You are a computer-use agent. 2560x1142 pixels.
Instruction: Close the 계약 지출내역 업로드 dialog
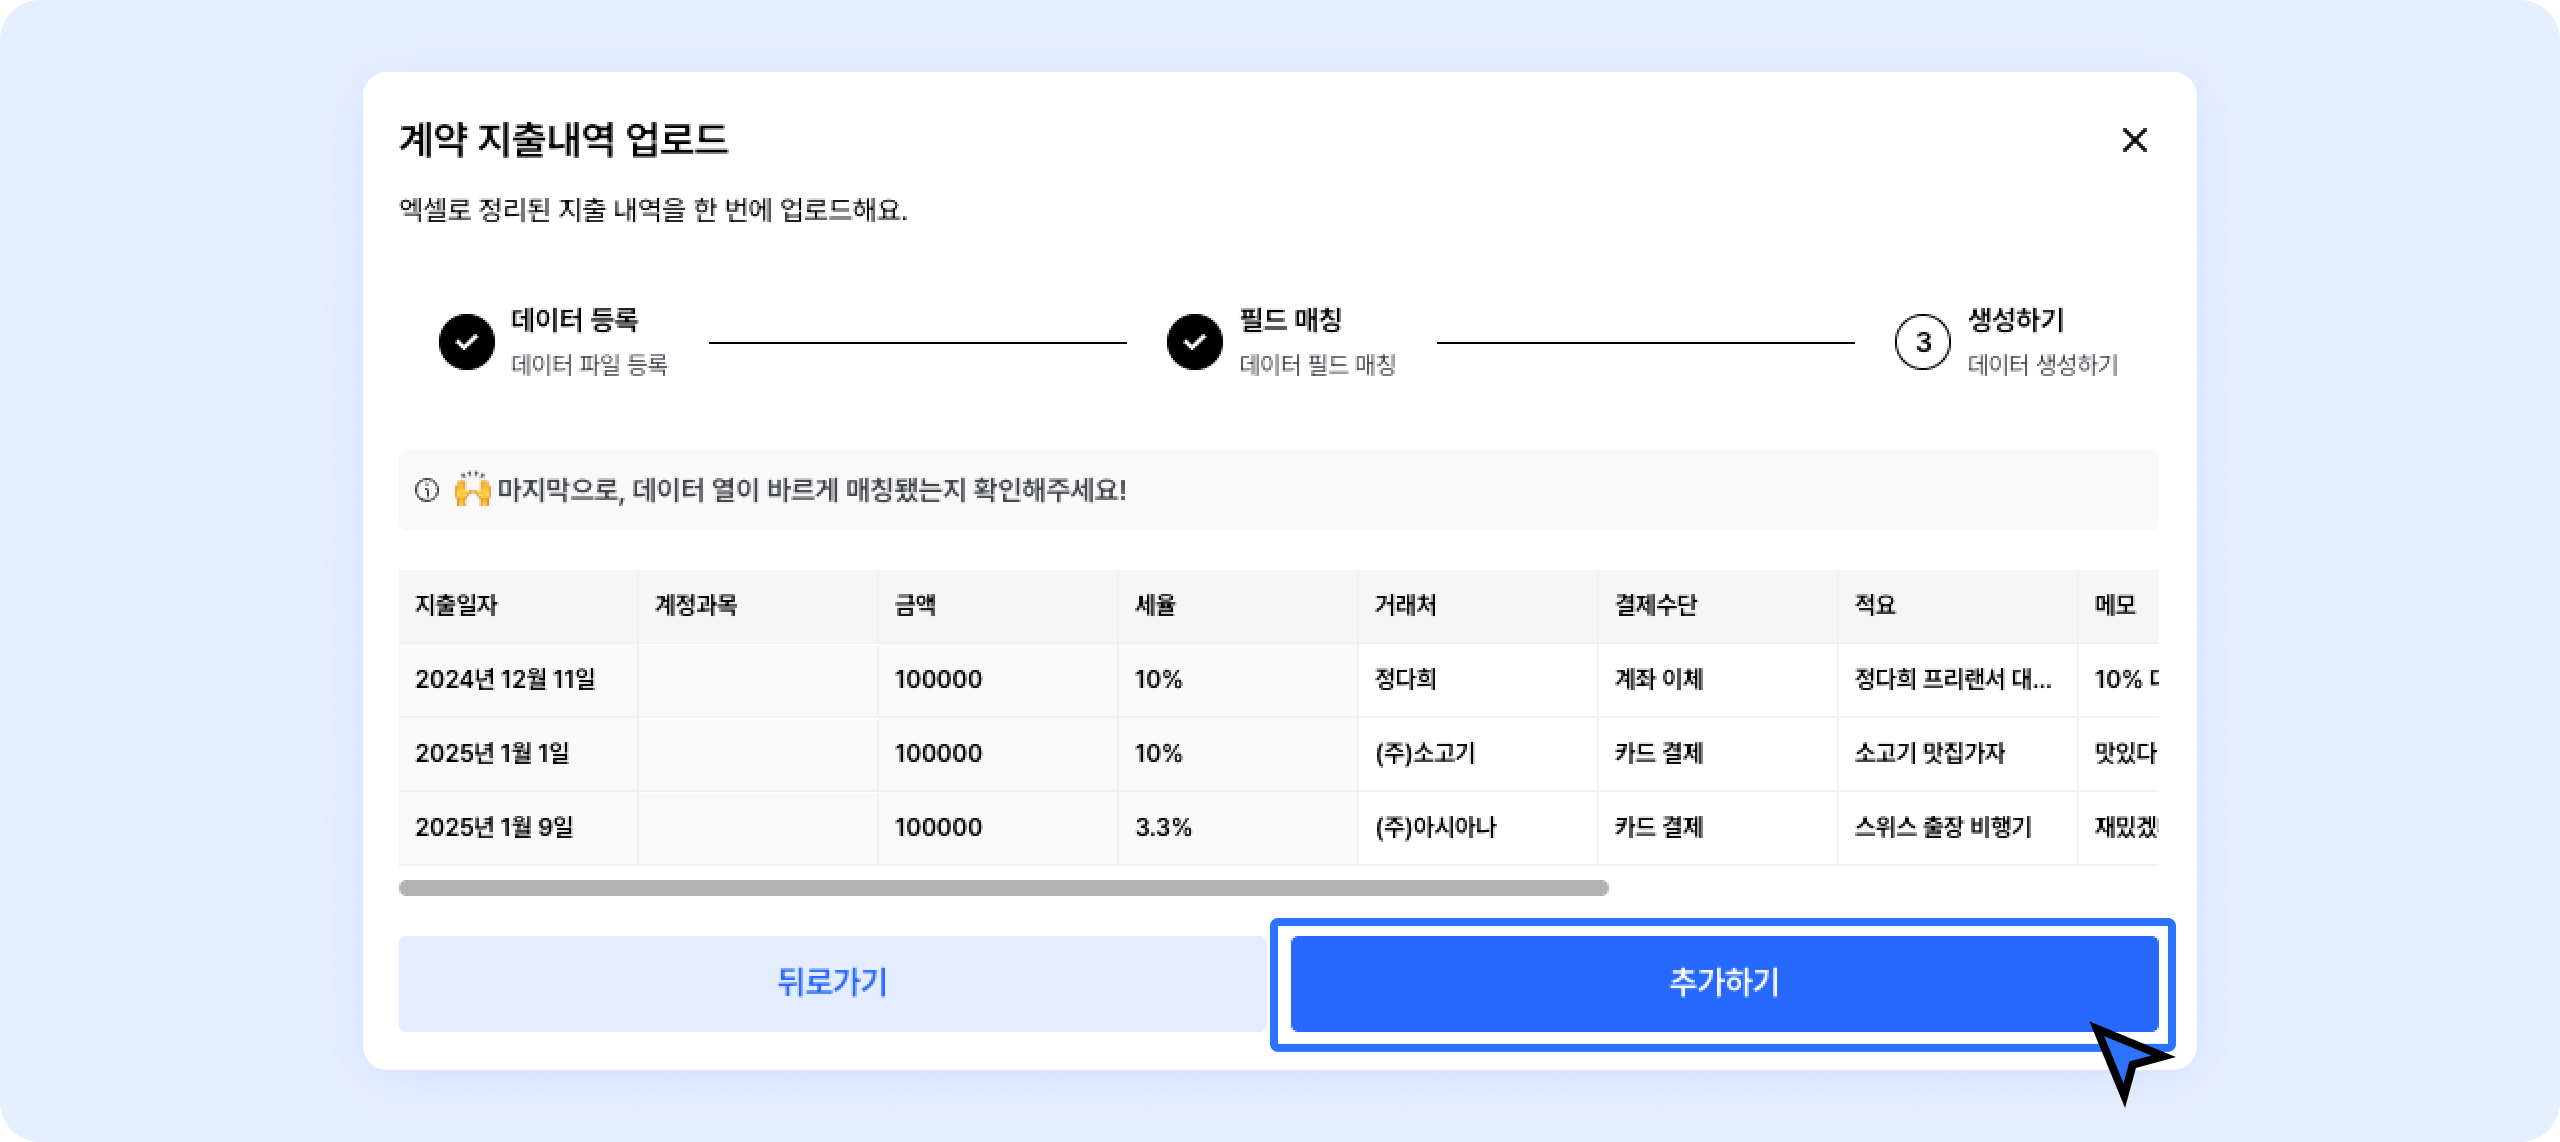[2134, 140]
